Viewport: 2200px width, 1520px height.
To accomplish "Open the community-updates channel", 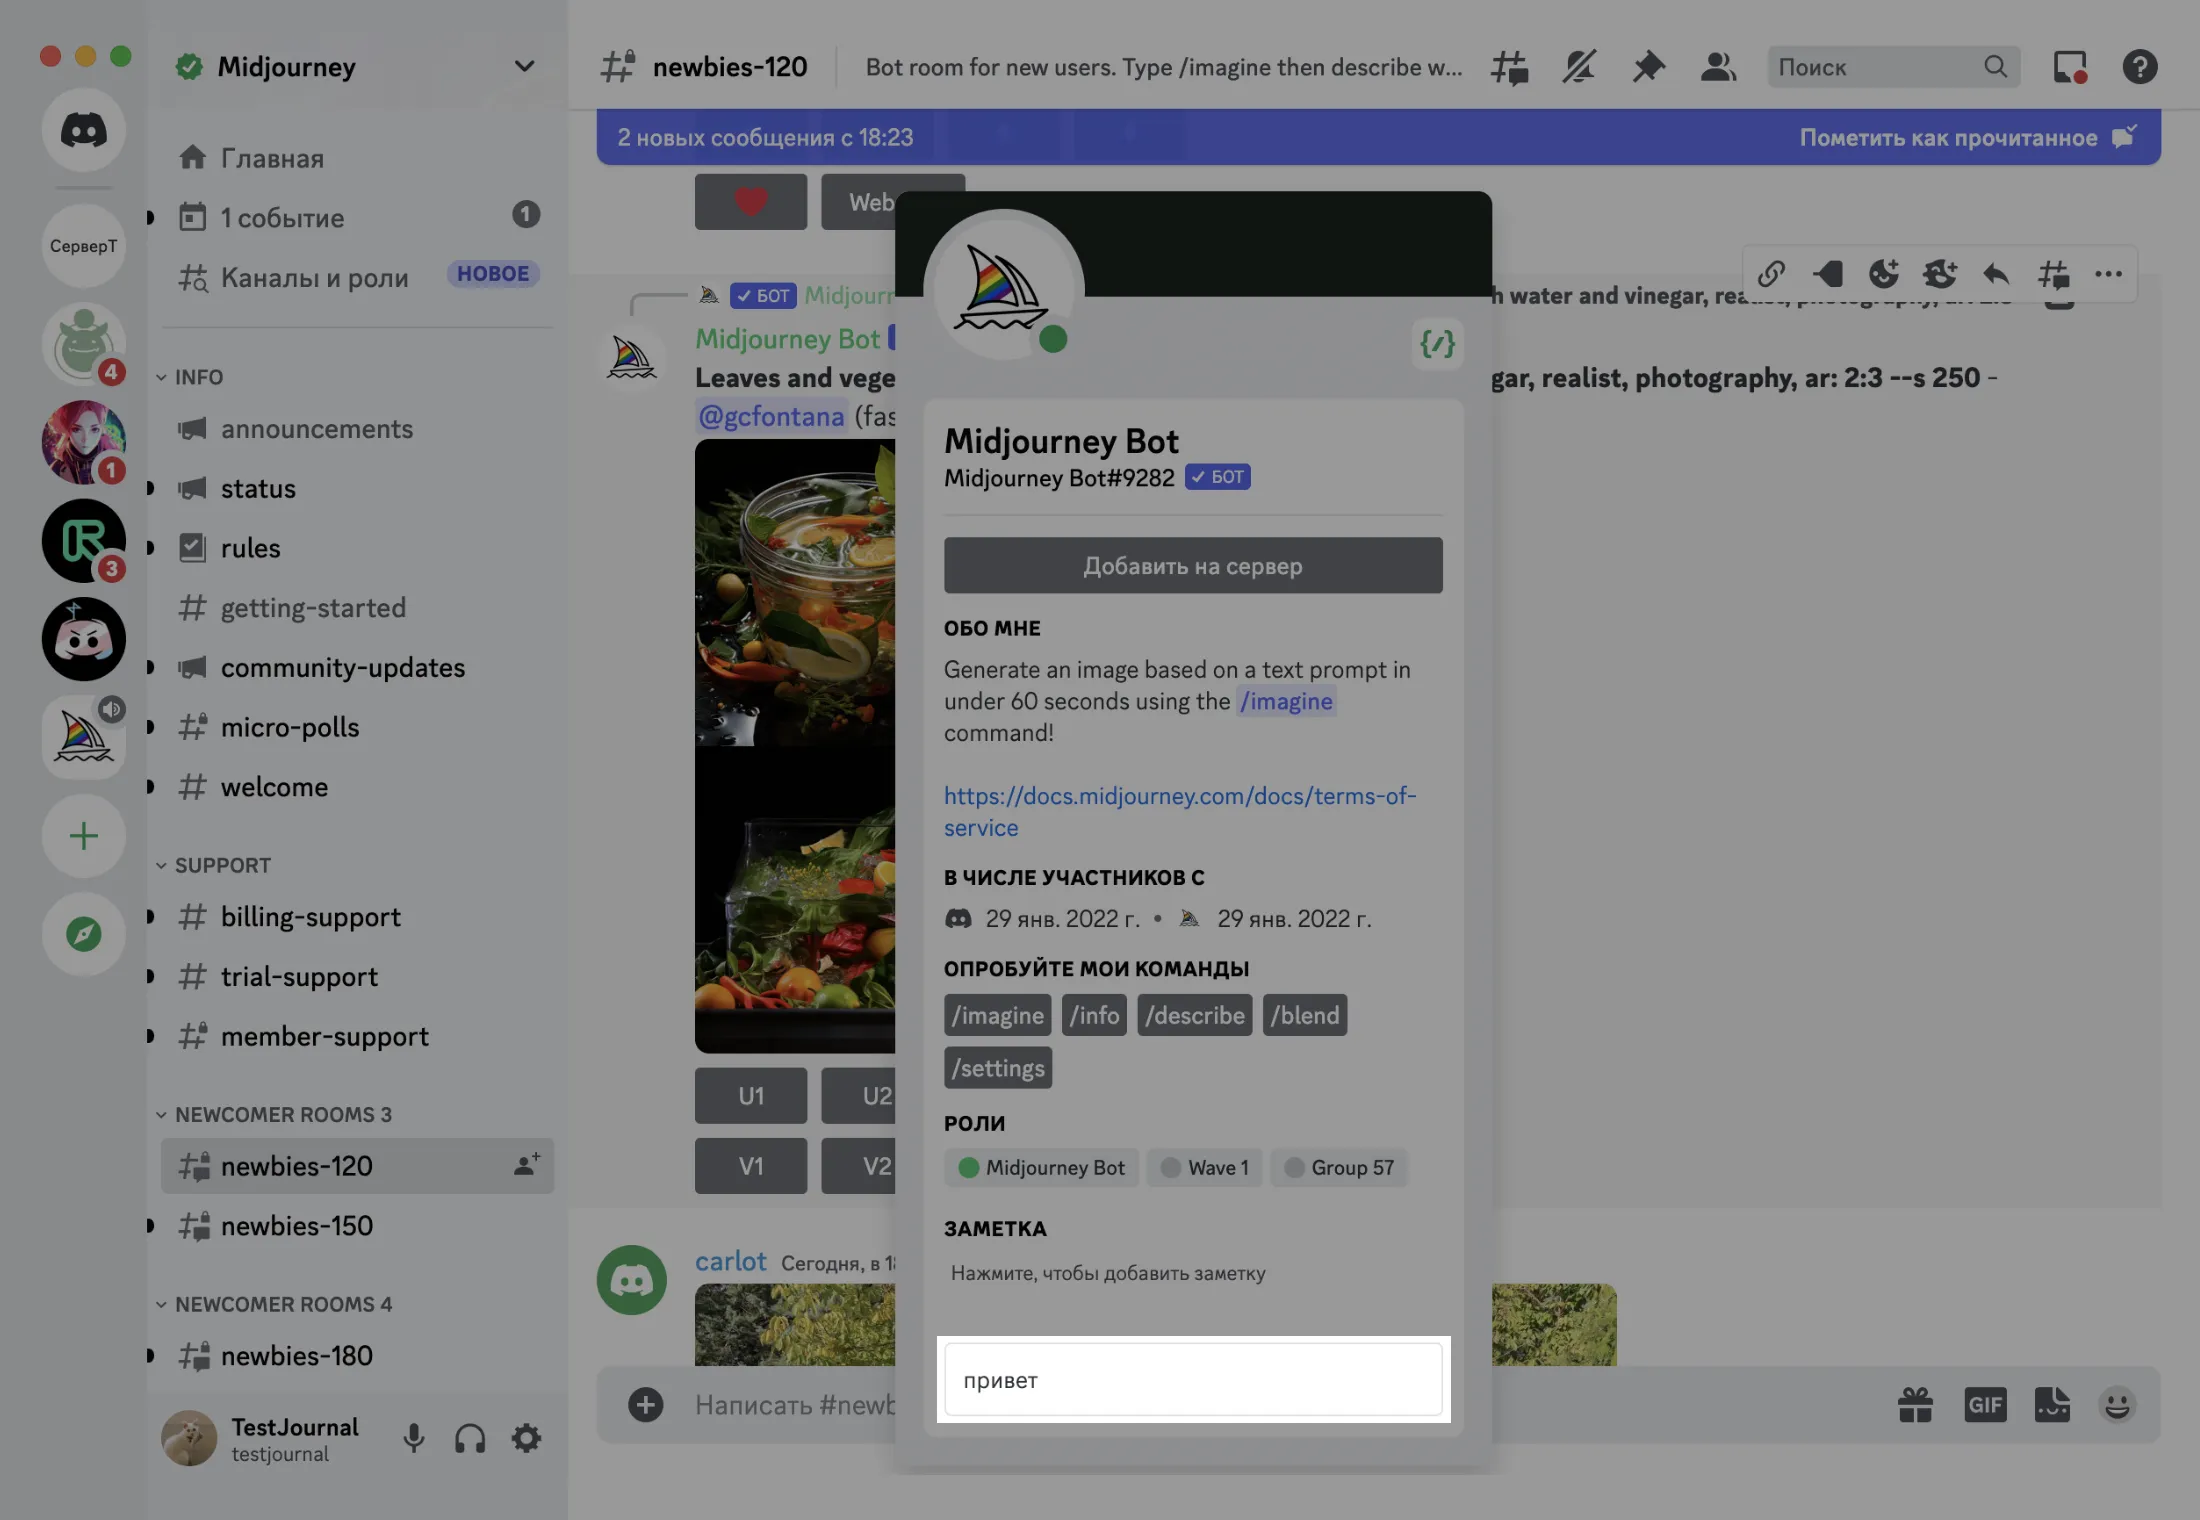I will click(357, 667).
